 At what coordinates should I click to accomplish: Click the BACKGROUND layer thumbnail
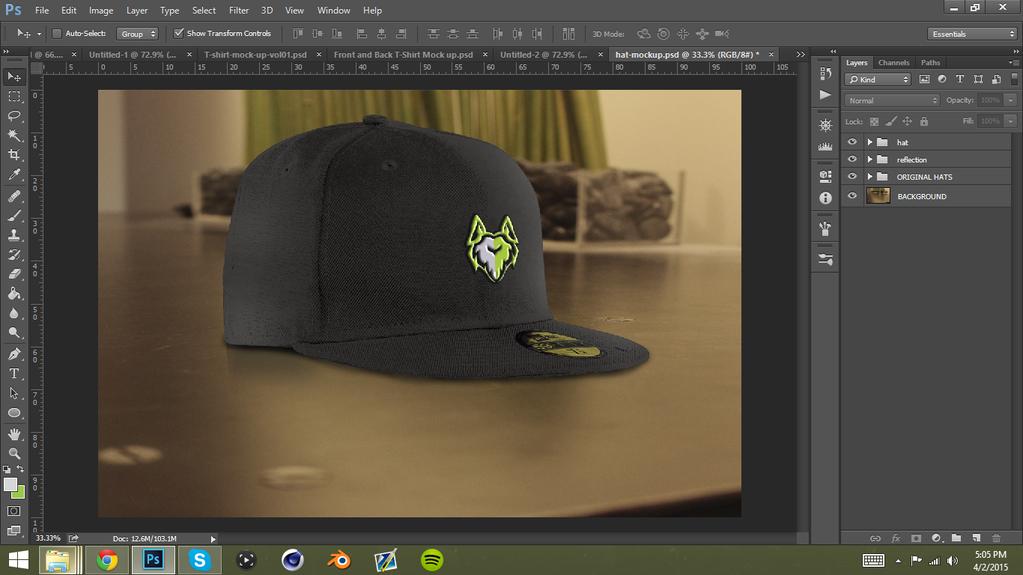click(878, 196)
